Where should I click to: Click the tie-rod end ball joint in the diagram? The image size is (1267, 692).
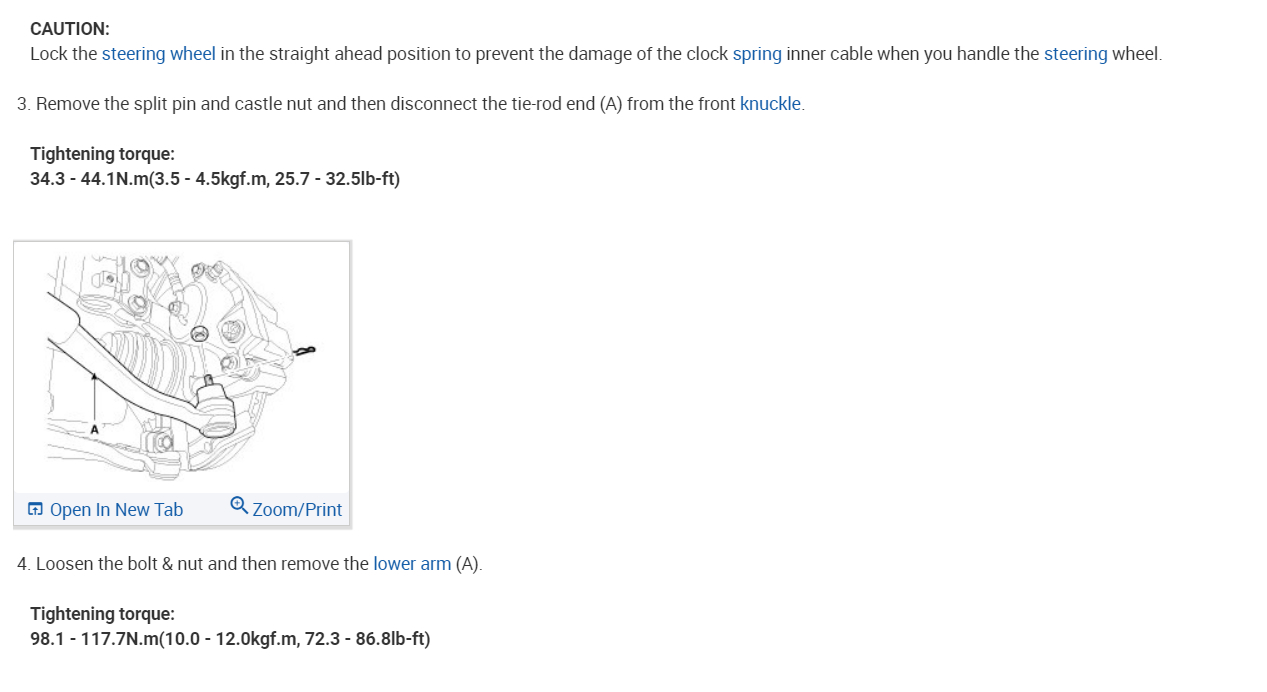coord(215,405)
